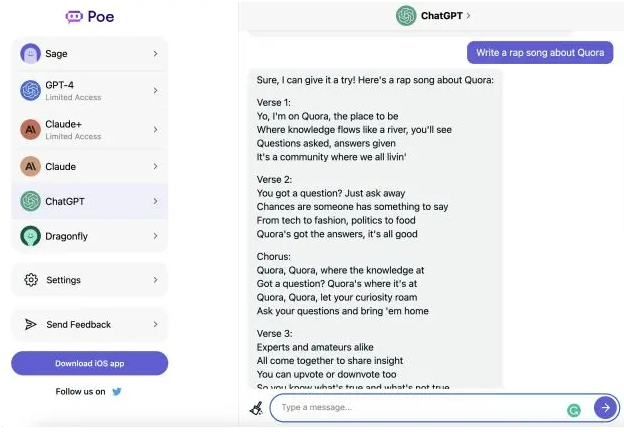Viewport: 624px width, 432px height.
Task: Click the broom clear-context icon
Action: [x=257, y=408]
